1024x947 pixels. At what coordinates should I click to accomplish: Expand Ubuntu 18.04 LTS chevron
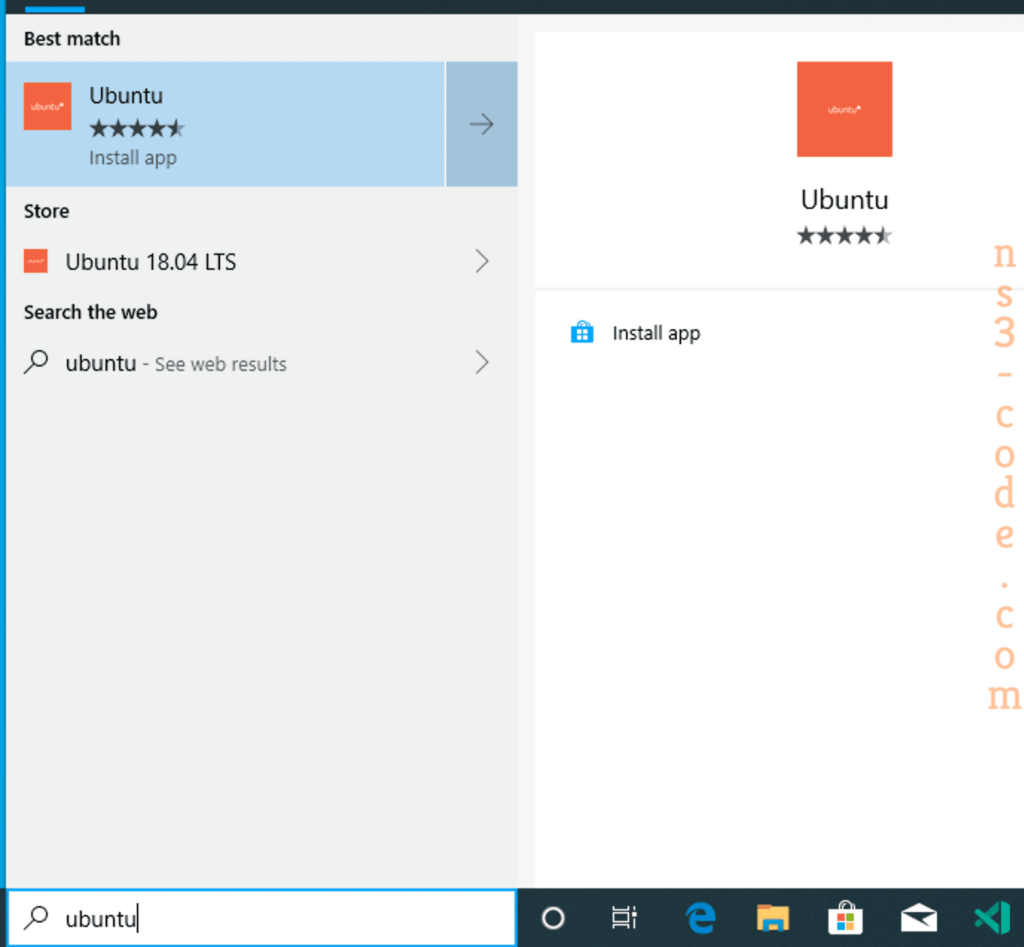click(x=482, y=261)
